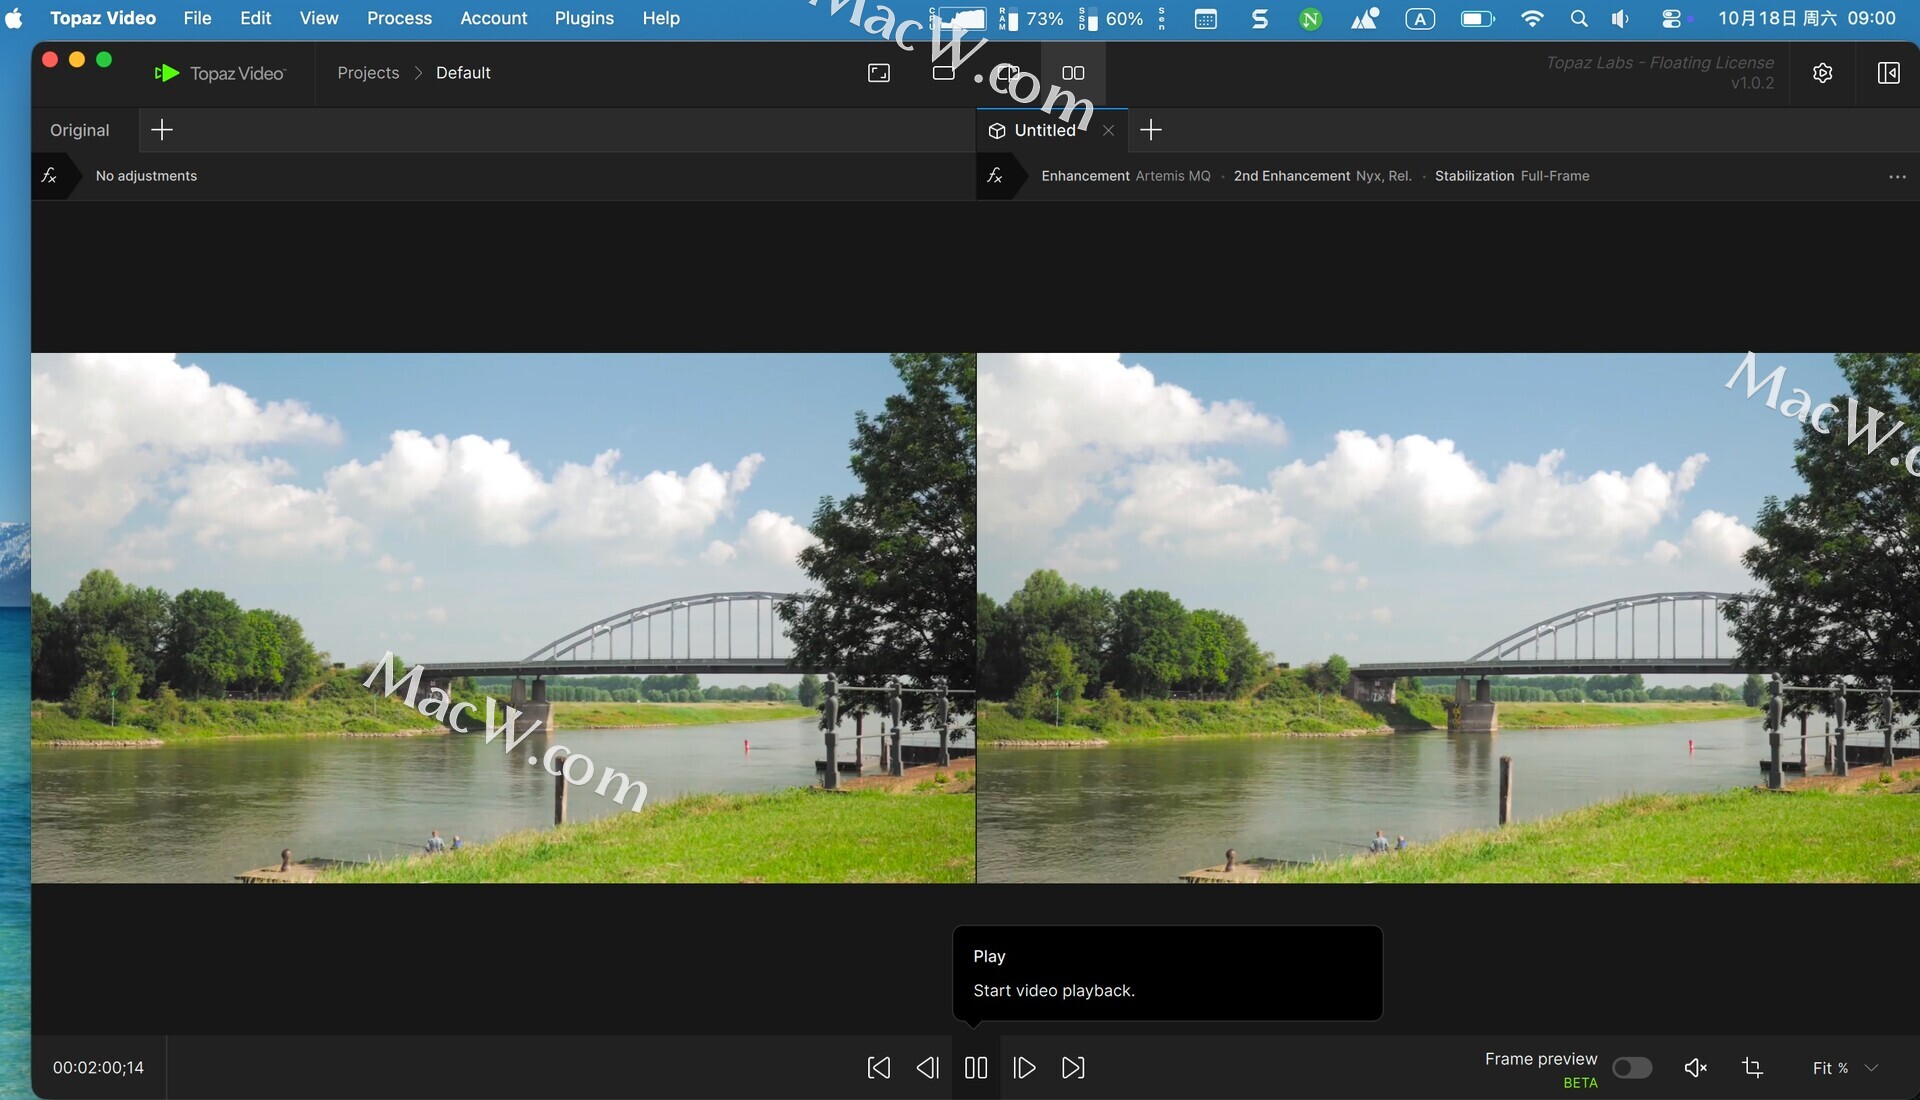Step back one frame
This screenshot has height=1100, width=1920.
click(927, 1068)
